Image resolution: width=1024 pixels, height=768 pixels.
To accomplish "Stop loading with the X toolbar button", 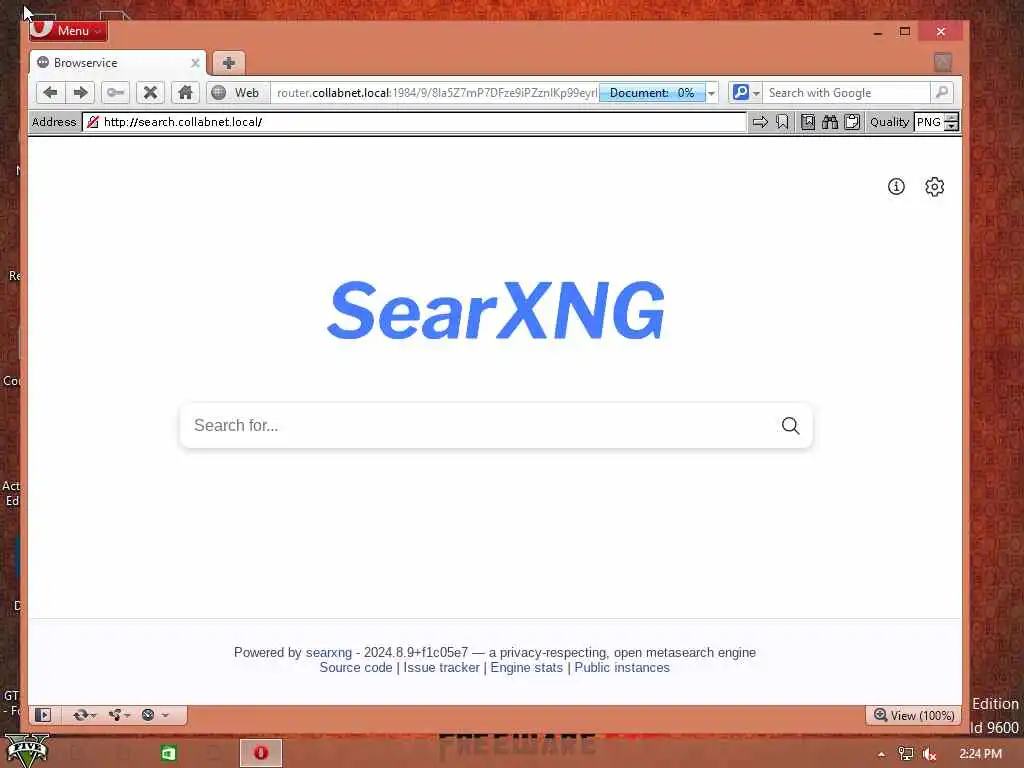I will [150, 93].
